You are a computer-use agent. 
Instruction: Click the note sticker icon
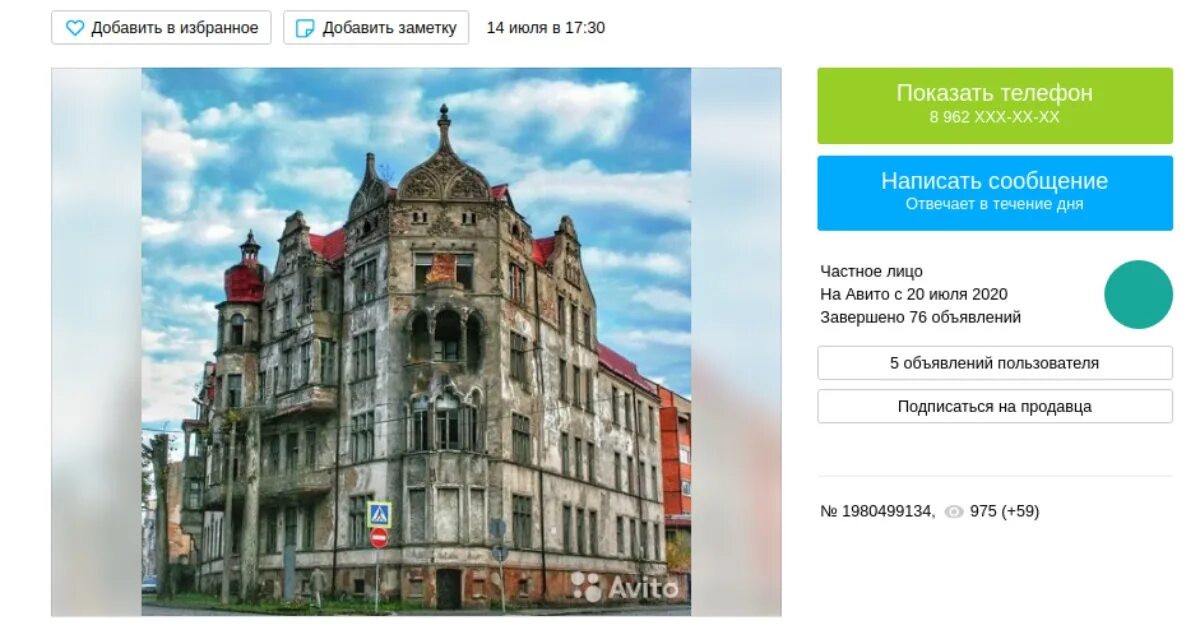pos(306,28)
